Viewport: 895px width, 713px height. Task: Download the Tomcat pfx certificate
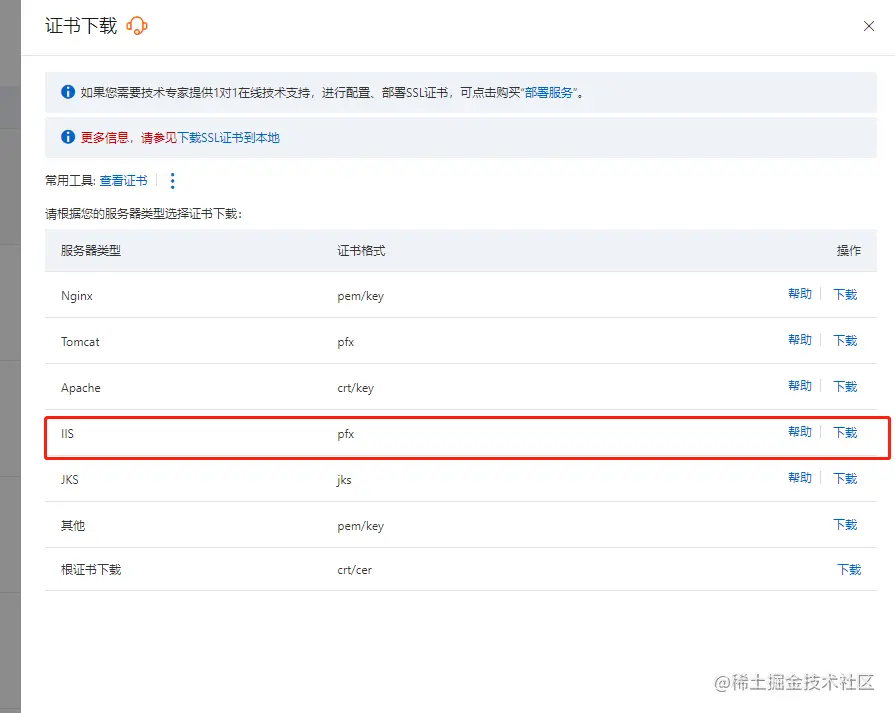(845, 340)
